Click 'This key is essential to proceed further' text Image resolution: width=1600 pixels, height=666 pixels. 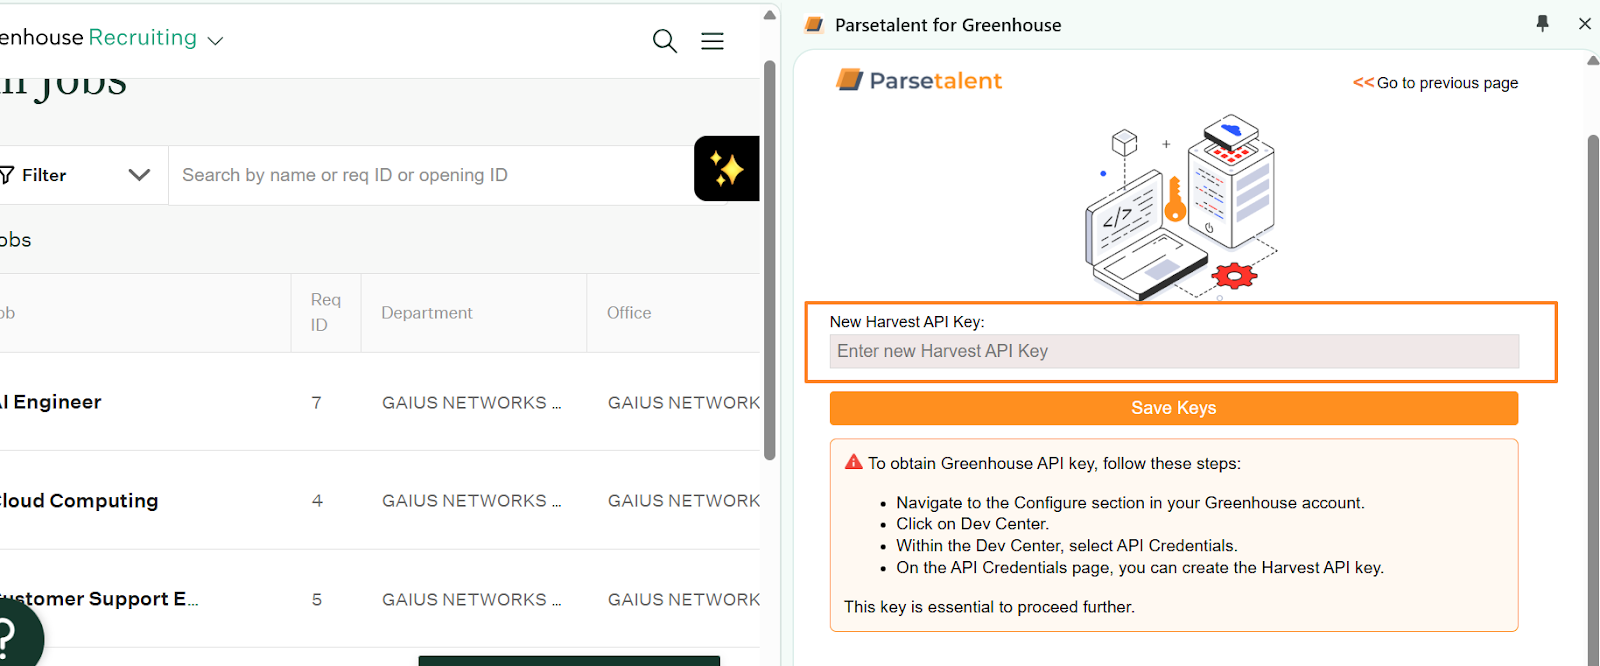(989, 607)
